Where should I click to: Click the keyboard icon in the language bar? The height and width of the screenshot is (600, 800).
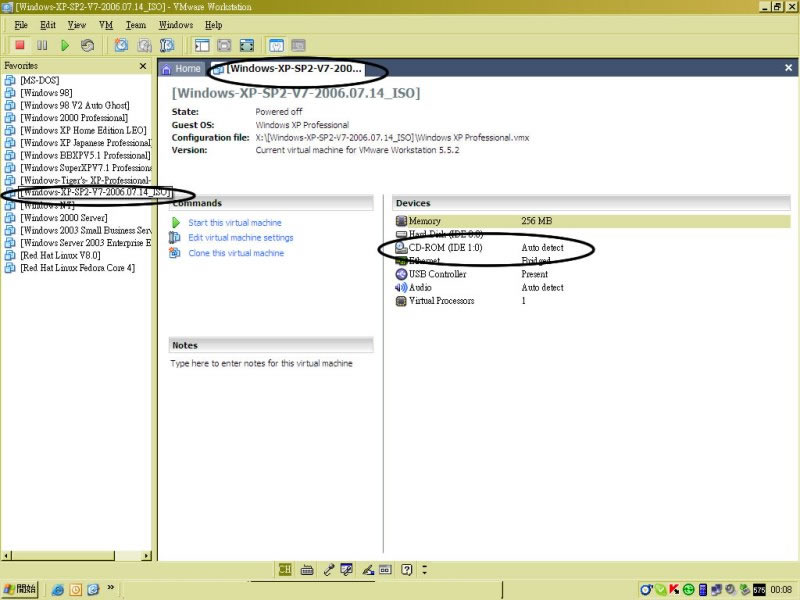pyautogui.click(x=307, y=570)
